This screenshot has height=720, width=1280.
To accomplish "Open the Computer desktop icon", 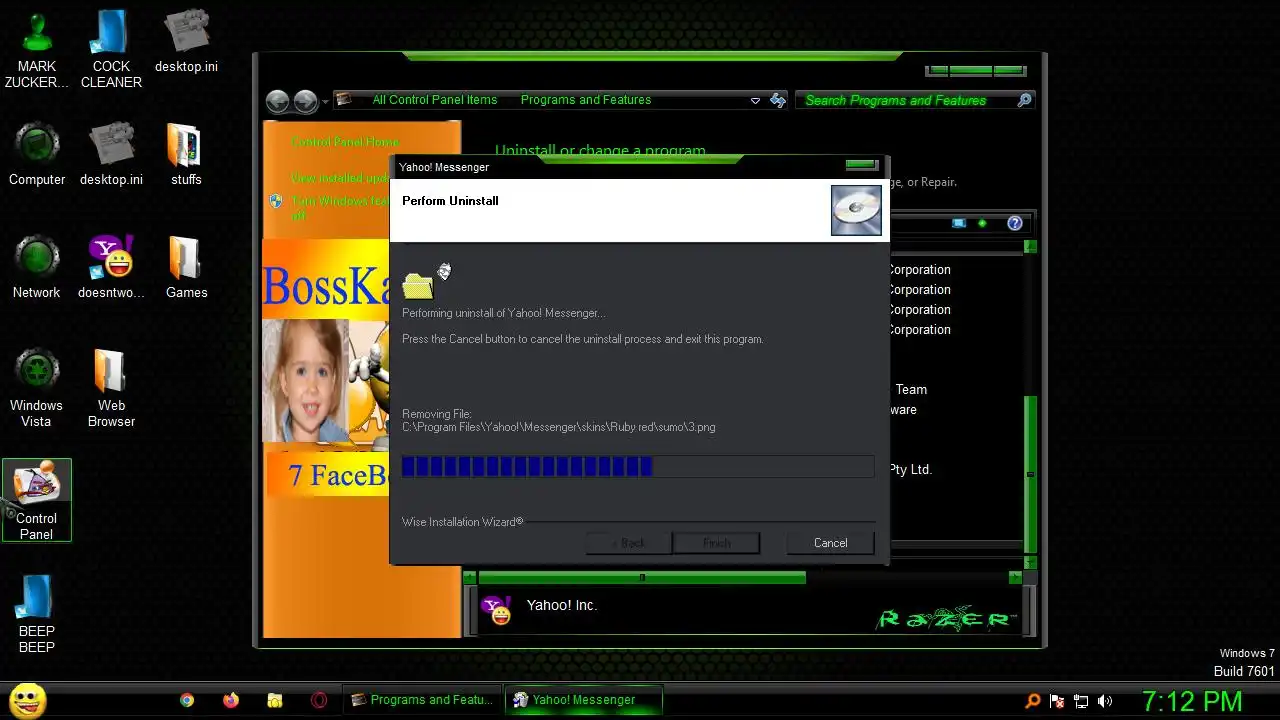I will click(37, 154).
